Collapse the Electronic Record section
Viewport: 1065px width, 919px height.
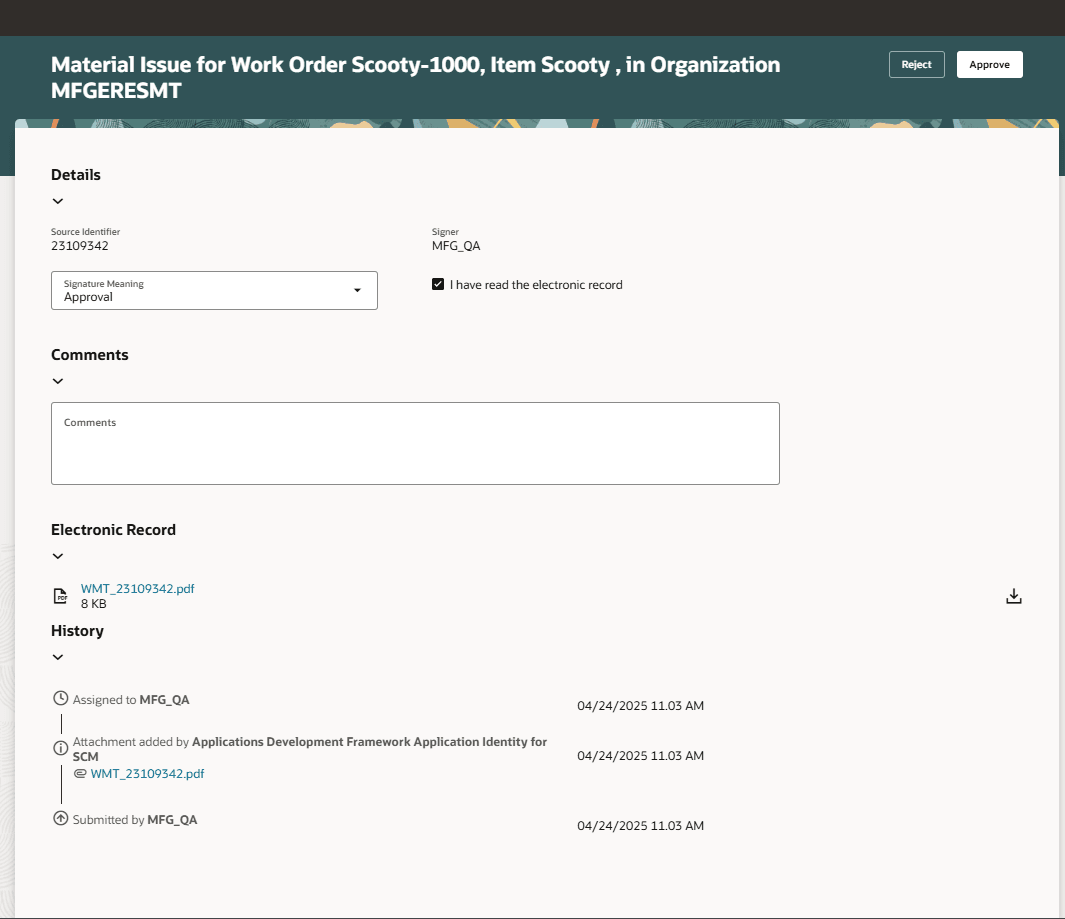pos(57,556)
